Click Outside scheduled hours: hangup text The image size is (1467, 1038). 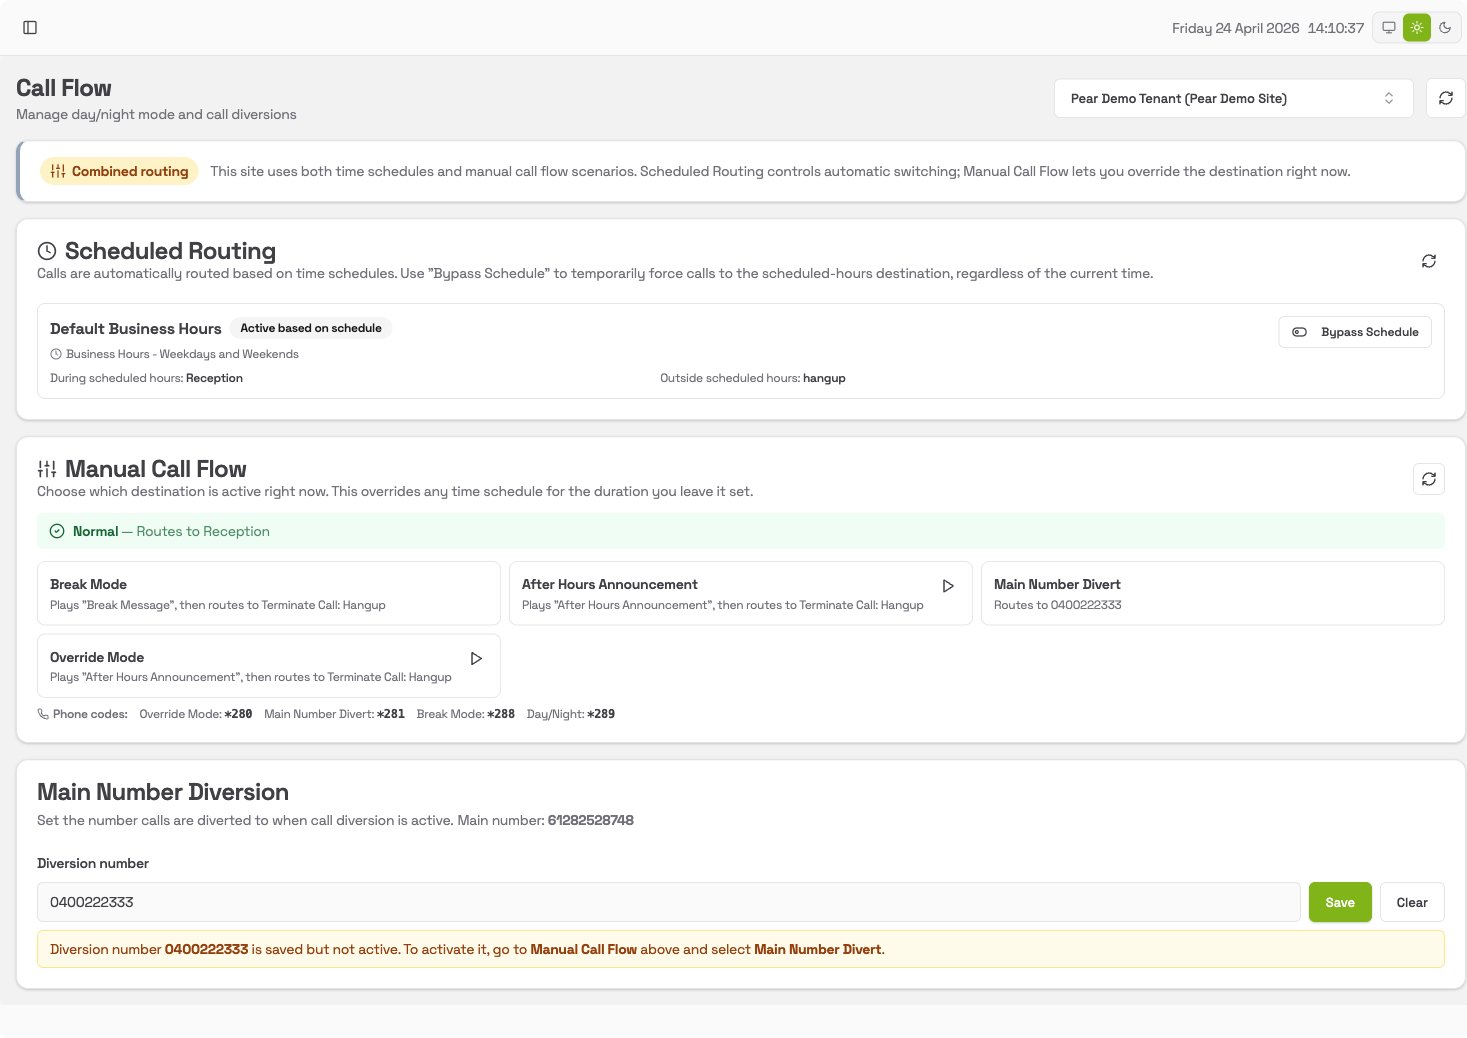point(753,378)
